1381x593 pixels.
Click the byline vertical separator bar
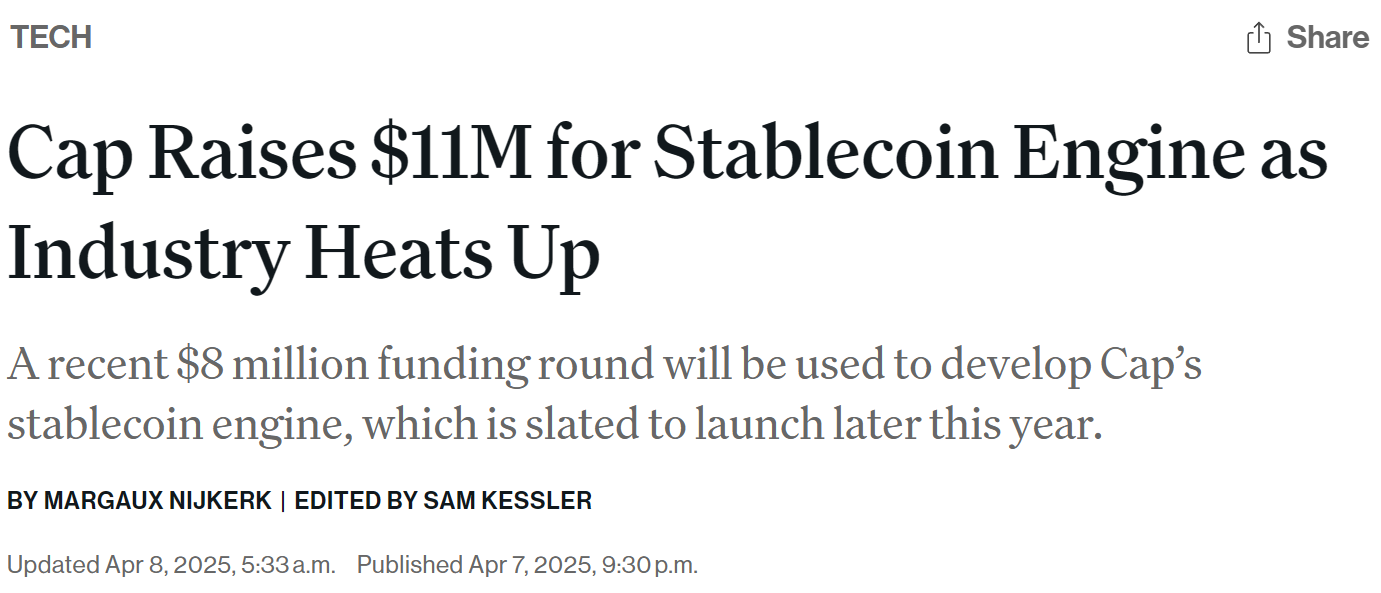(283, 501)
